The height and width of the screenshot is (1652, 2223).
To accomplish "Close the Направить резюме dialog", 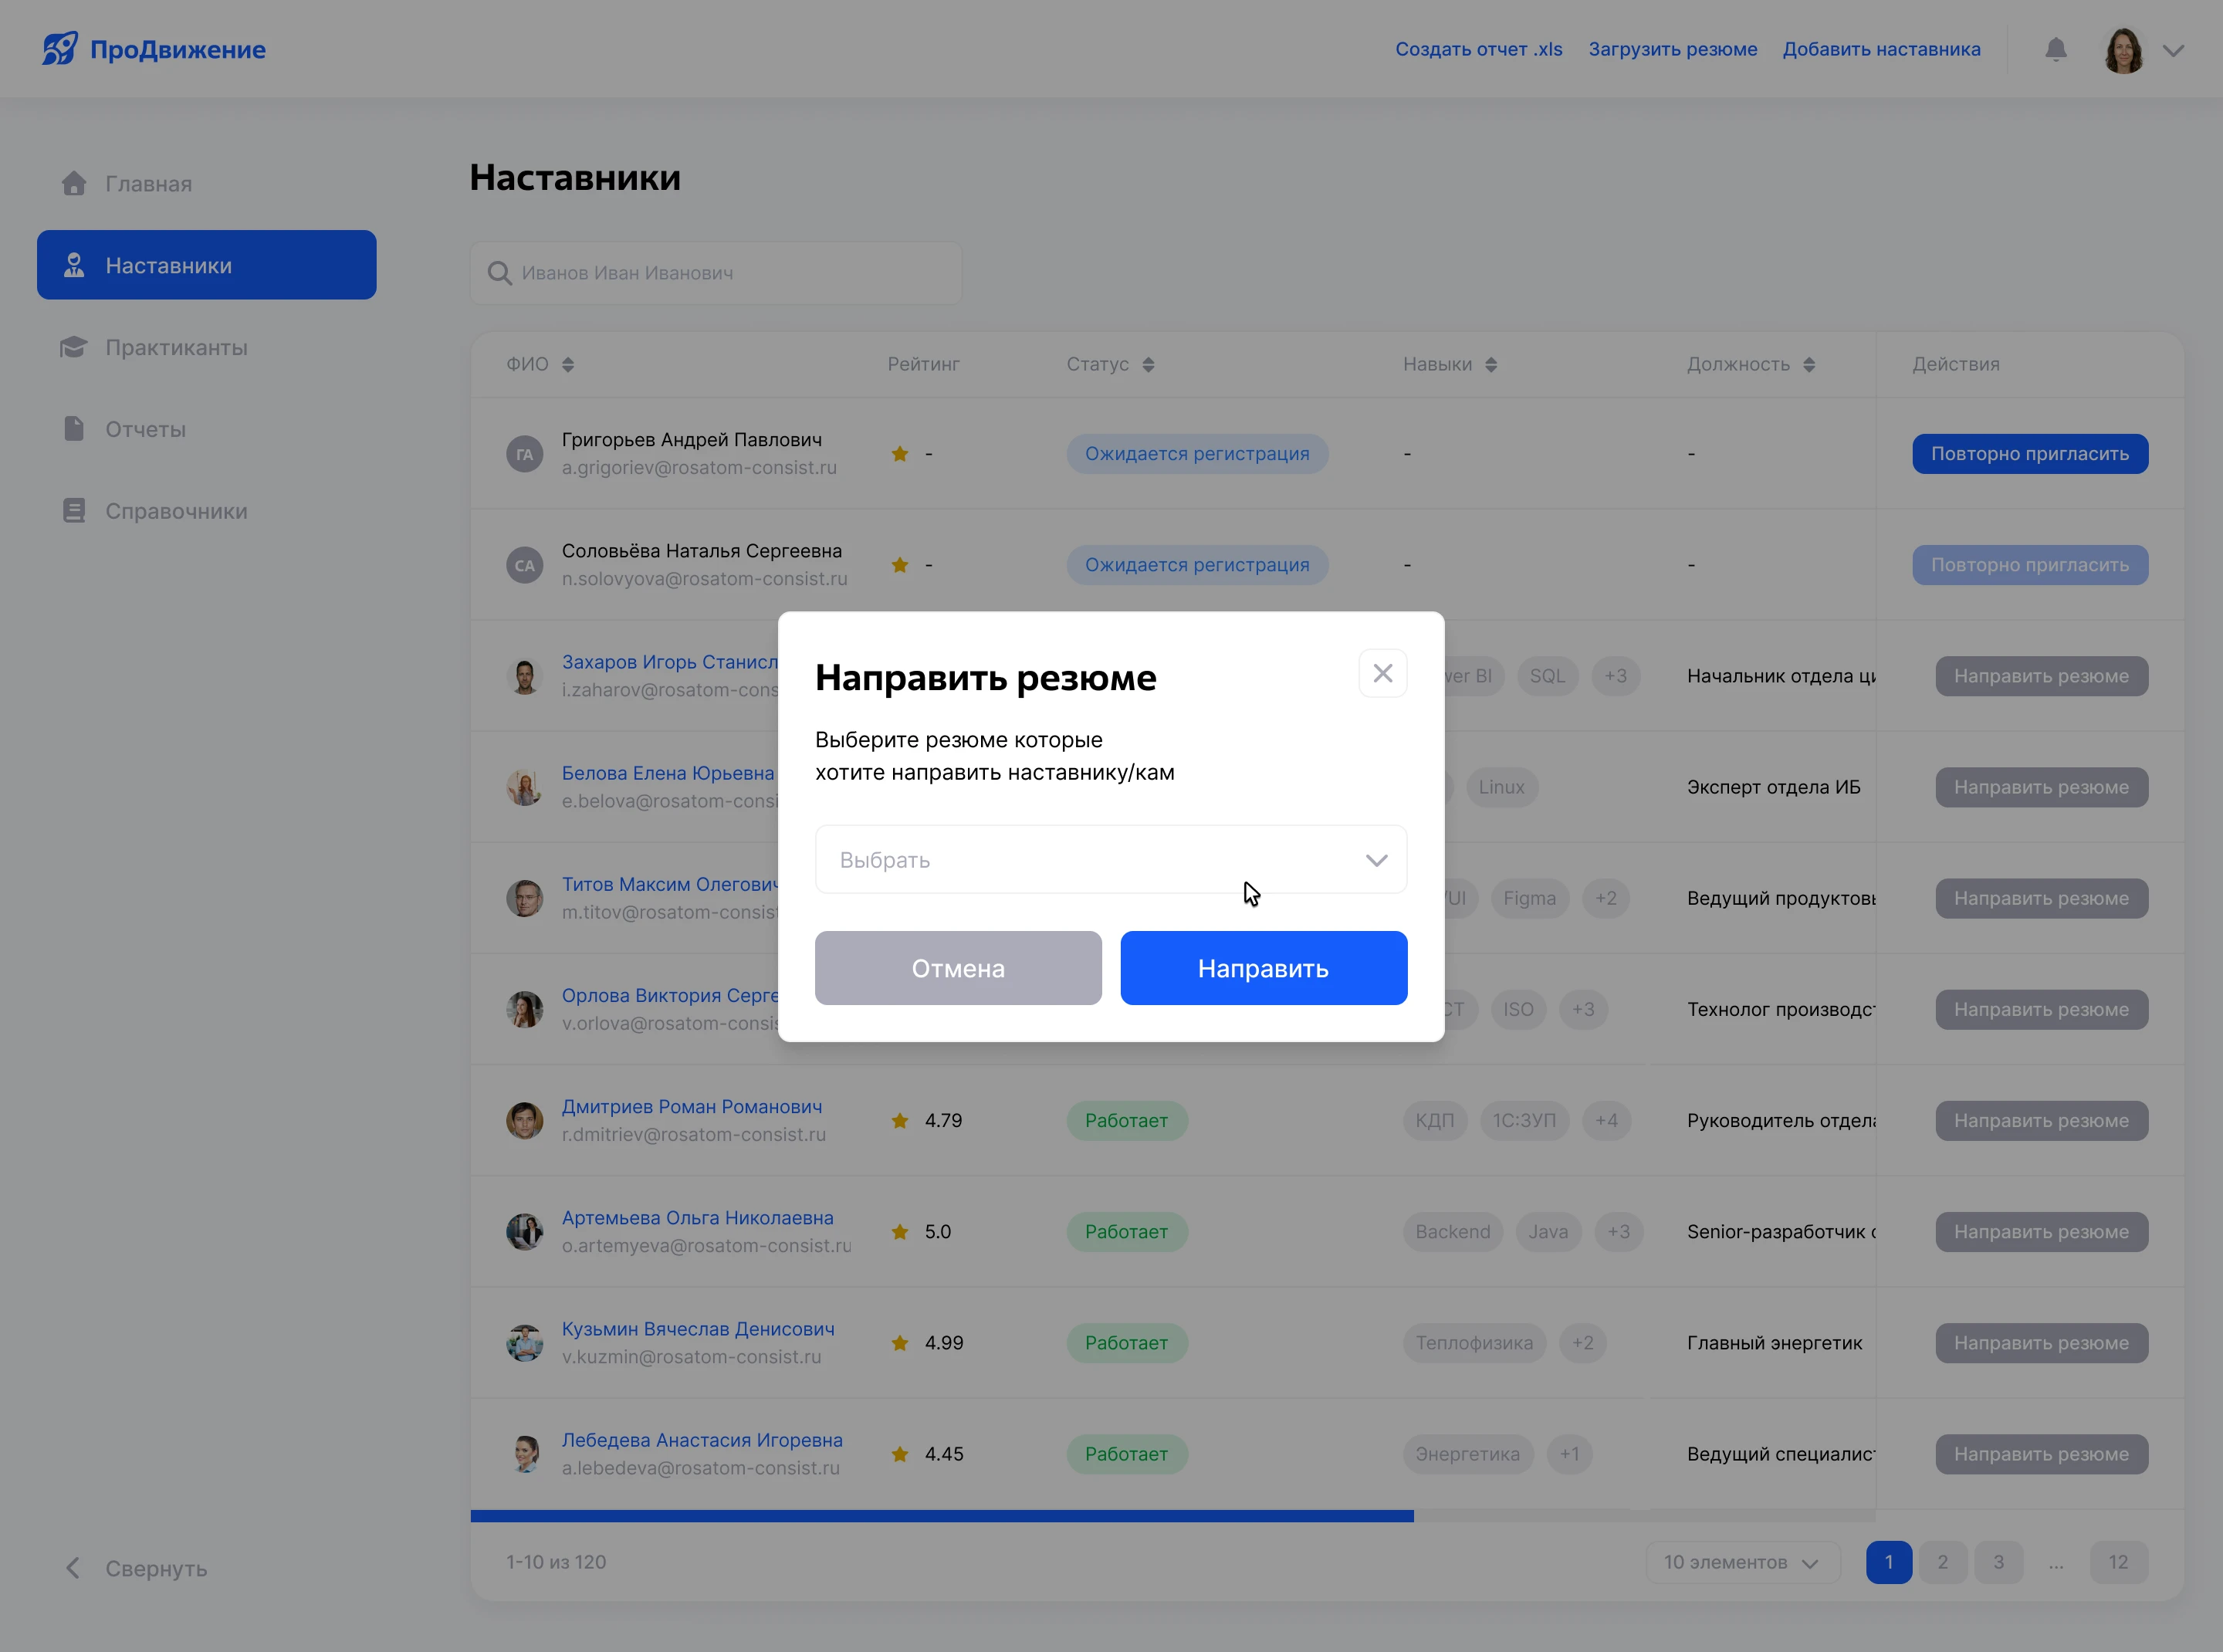I will click(1383, 673).
